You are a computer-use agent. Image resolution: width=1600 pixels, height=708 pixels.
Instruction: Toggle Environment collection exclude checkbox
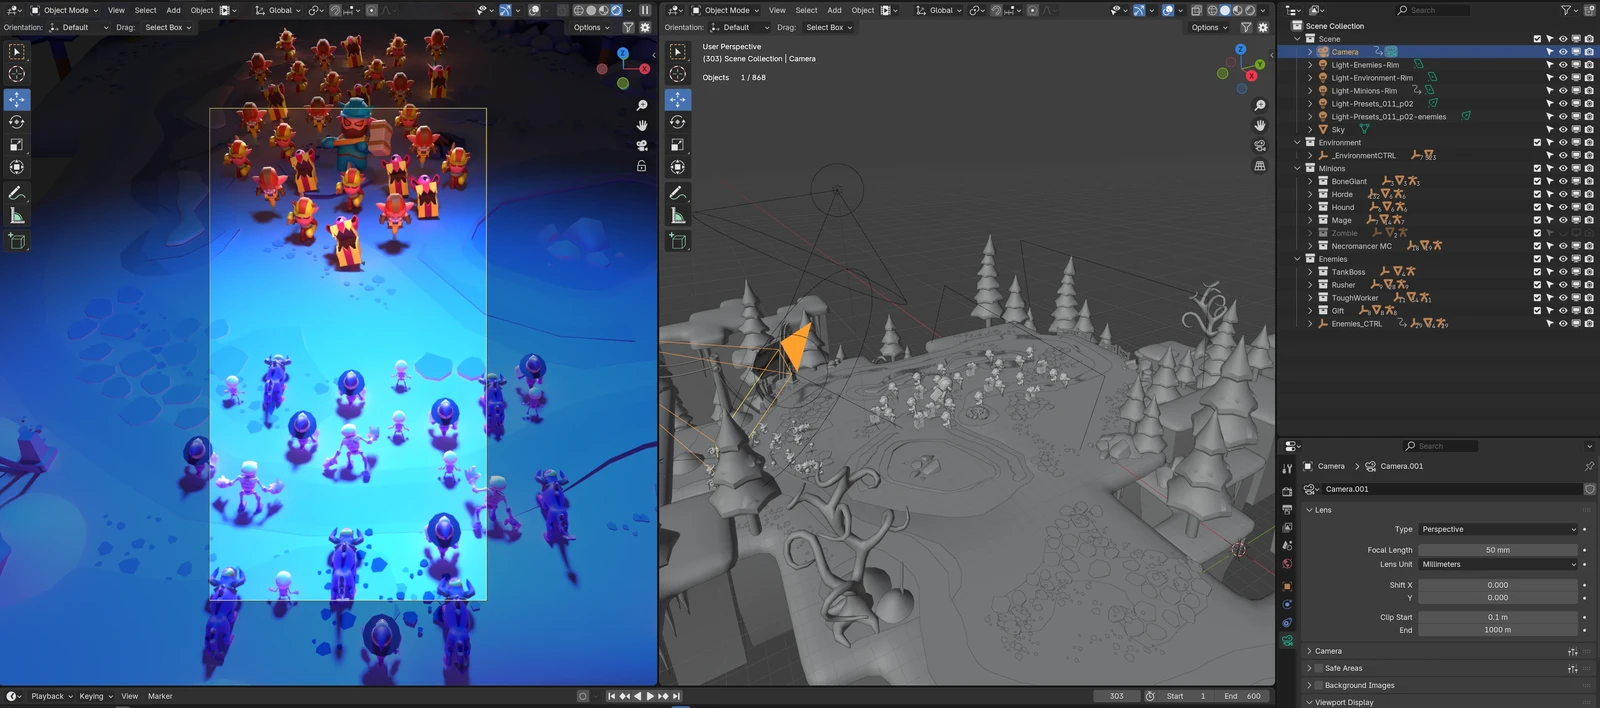click(x=1537, y=142)
